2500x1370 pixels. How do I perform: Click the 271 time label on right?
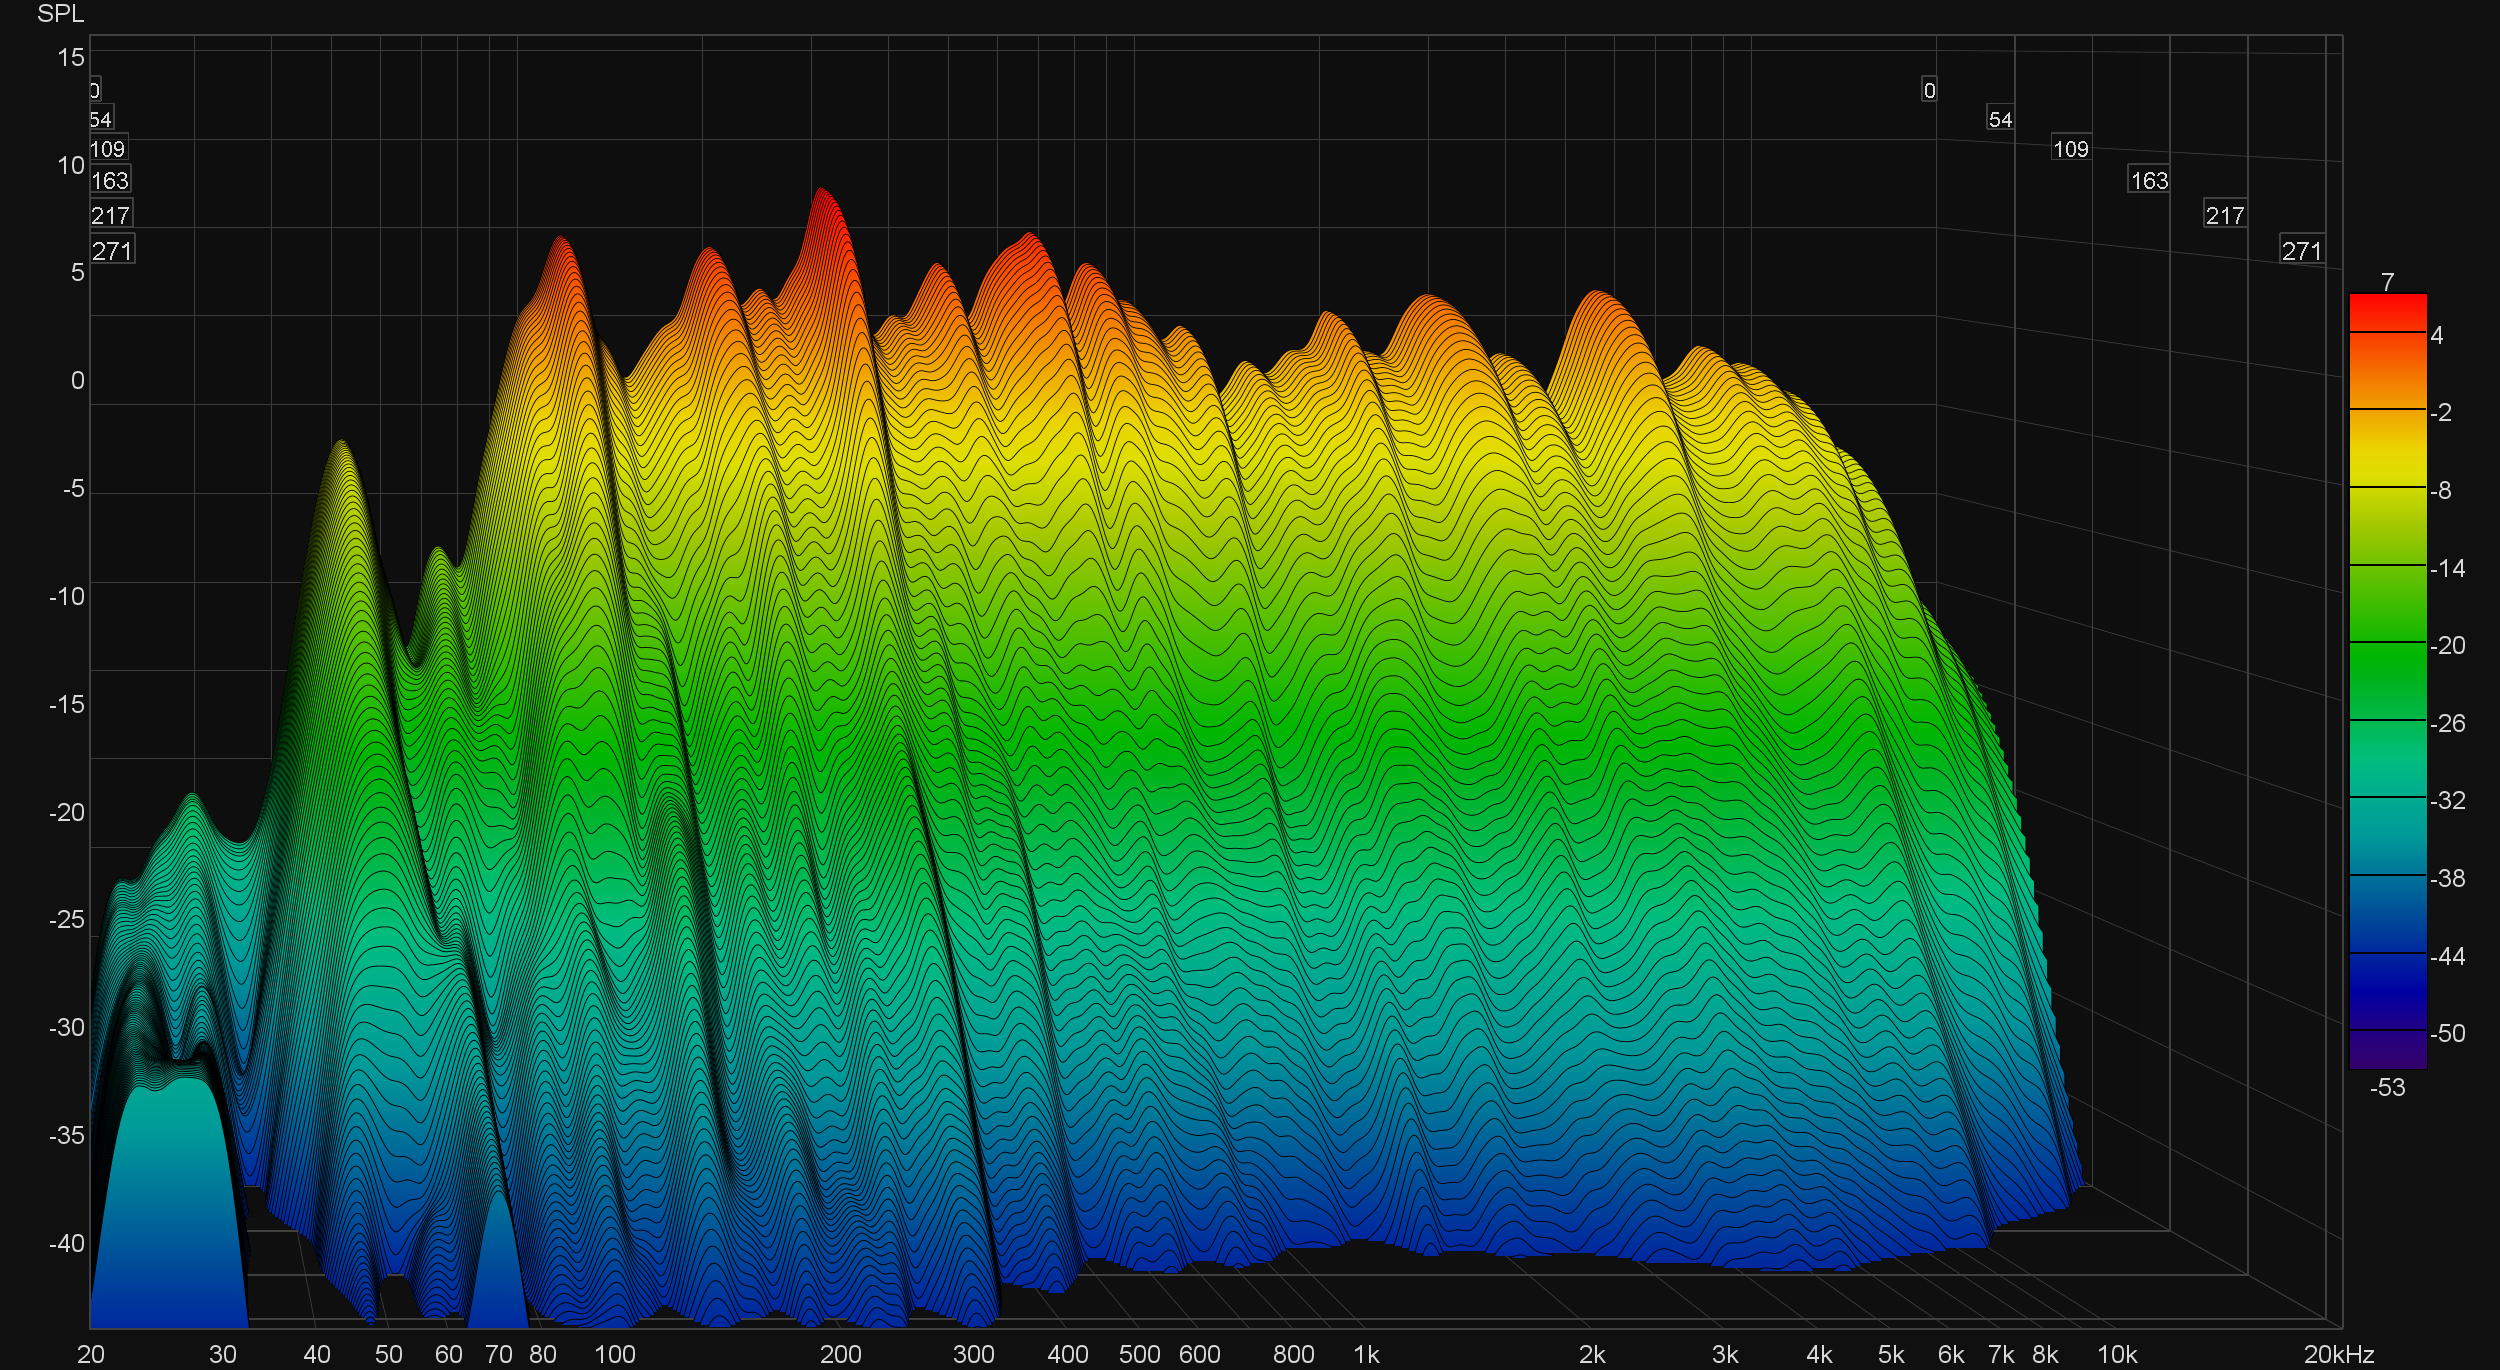[2301, 250]
